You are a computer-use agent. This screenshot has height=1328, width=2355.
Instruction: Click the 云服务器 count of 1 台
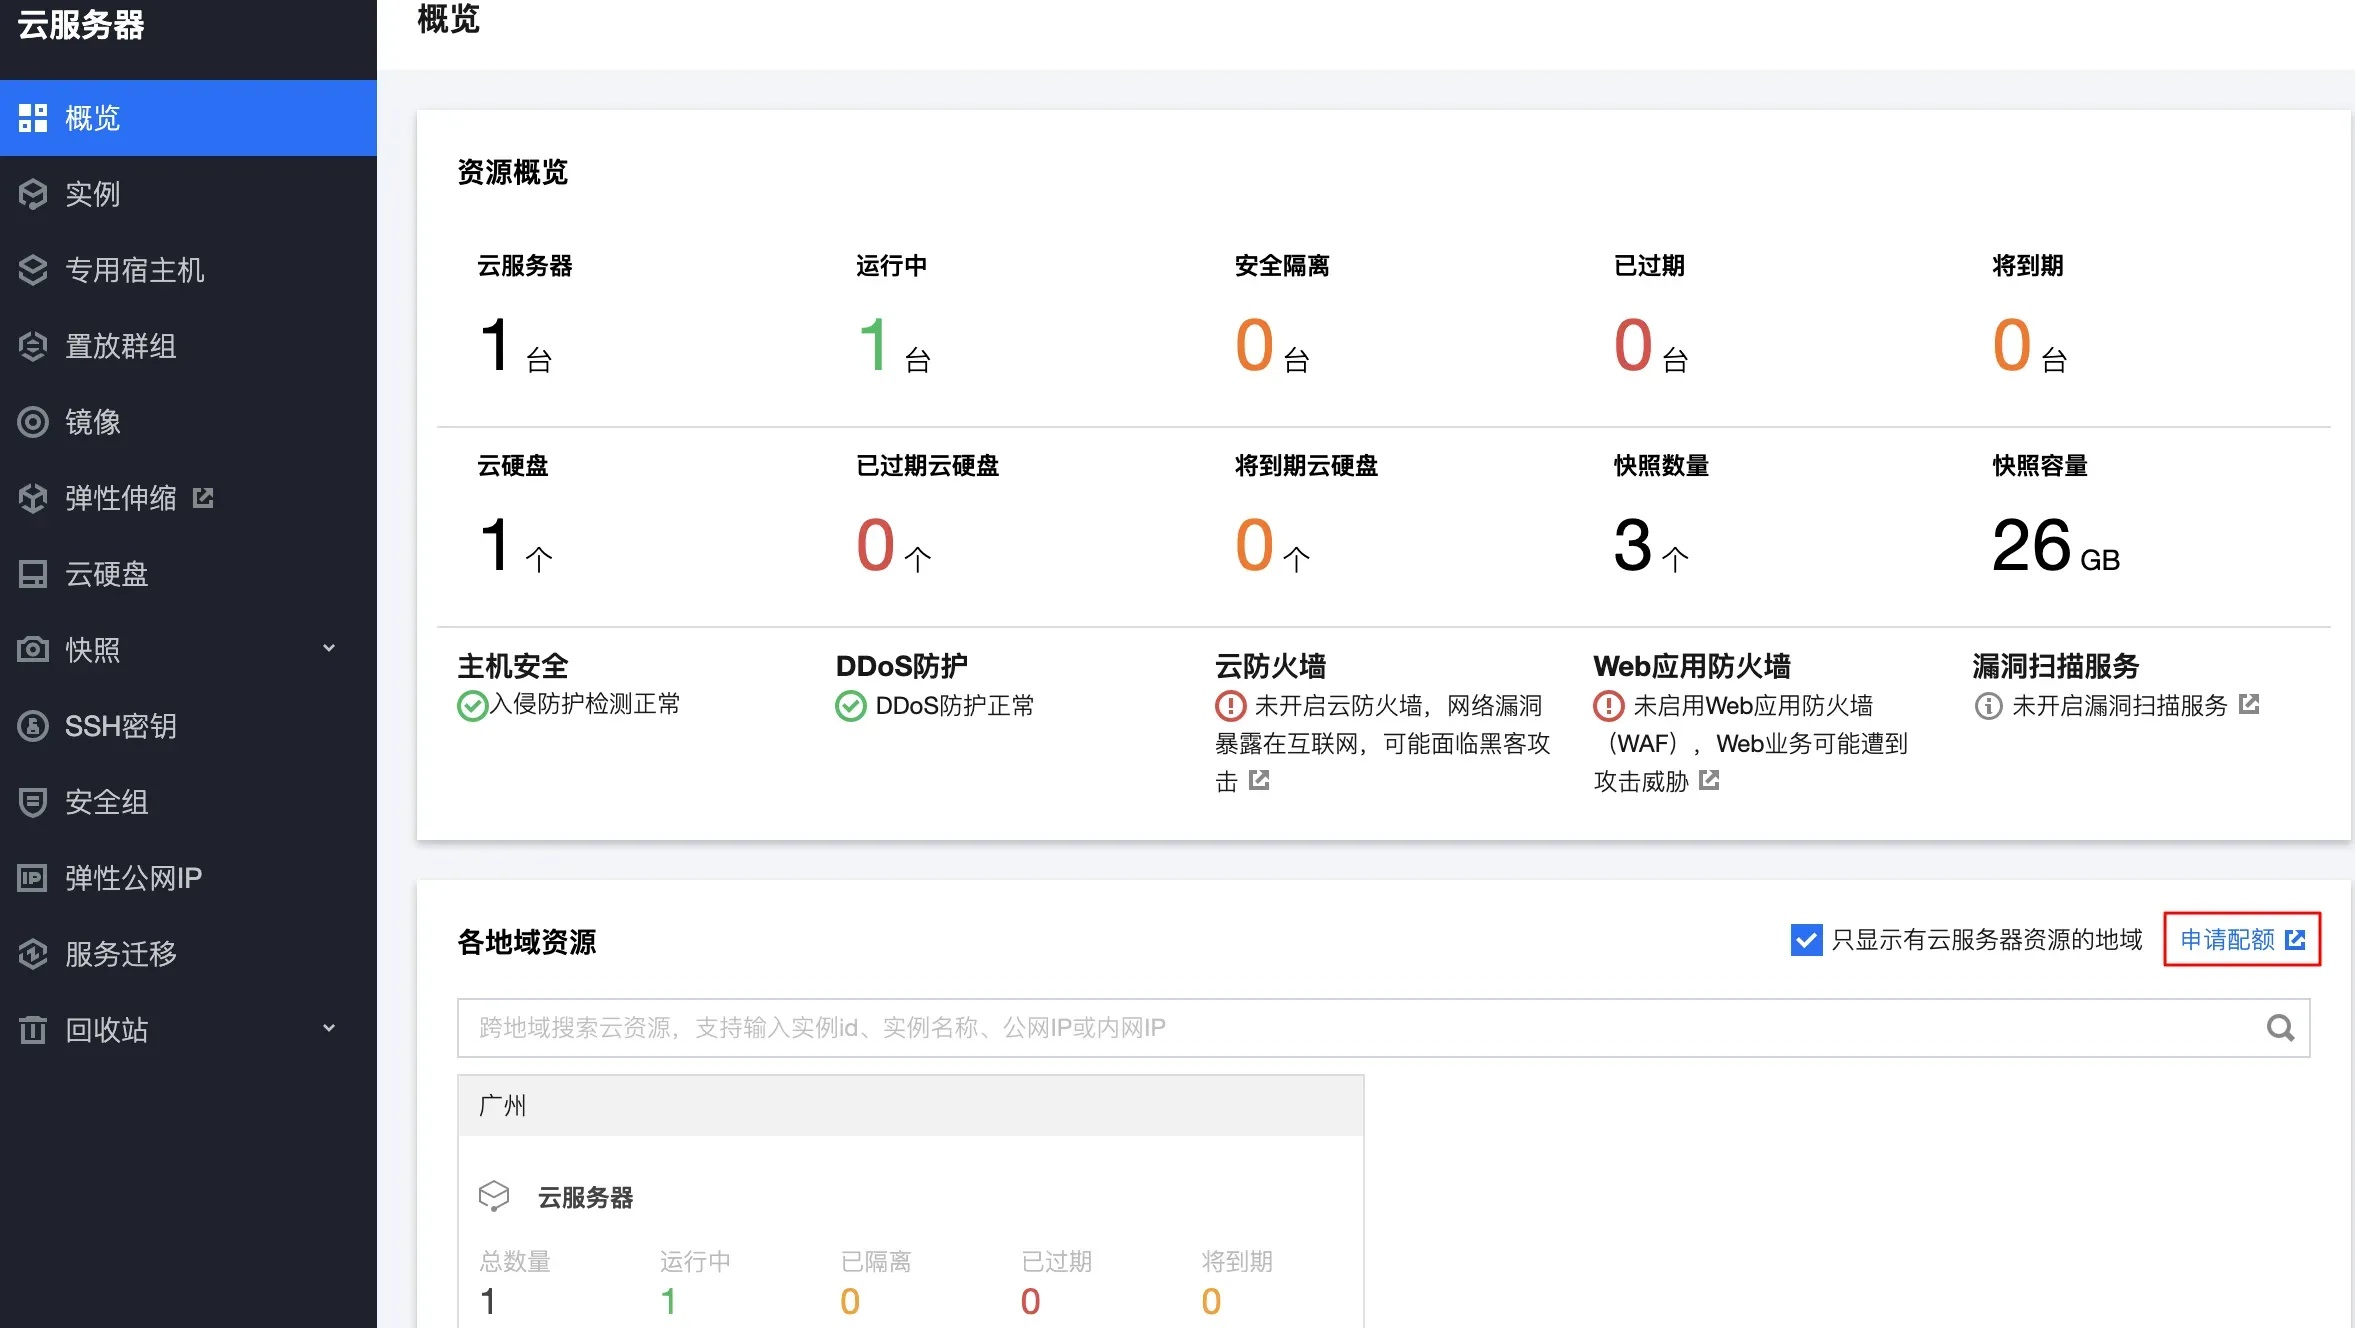pos(516,346)
